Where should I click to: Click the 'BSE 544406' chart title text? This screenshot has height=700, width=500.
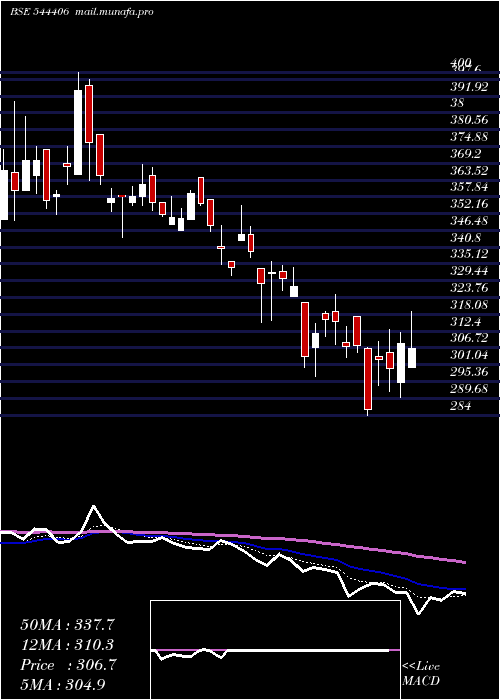coord(39,12)
